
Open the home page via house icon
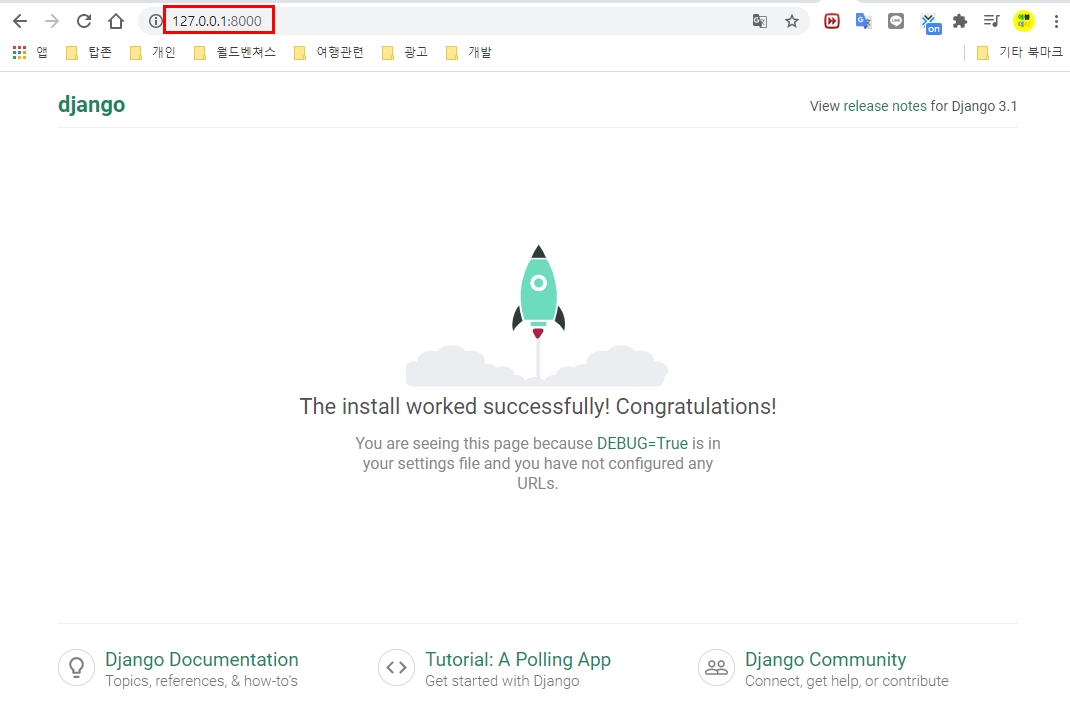[x=116, y=21]
